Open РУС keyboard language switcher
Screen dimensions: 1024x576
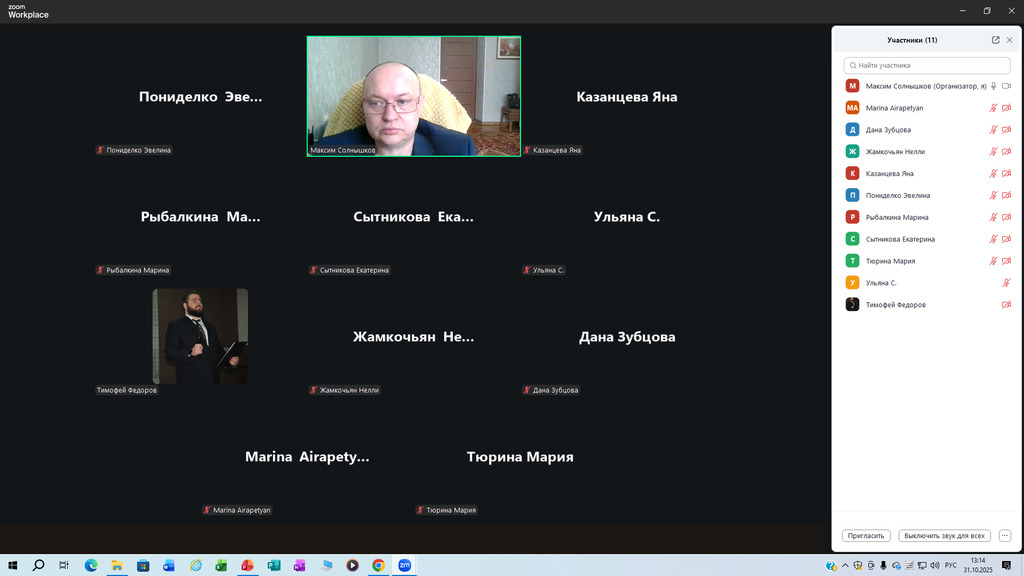coord(950,566)
